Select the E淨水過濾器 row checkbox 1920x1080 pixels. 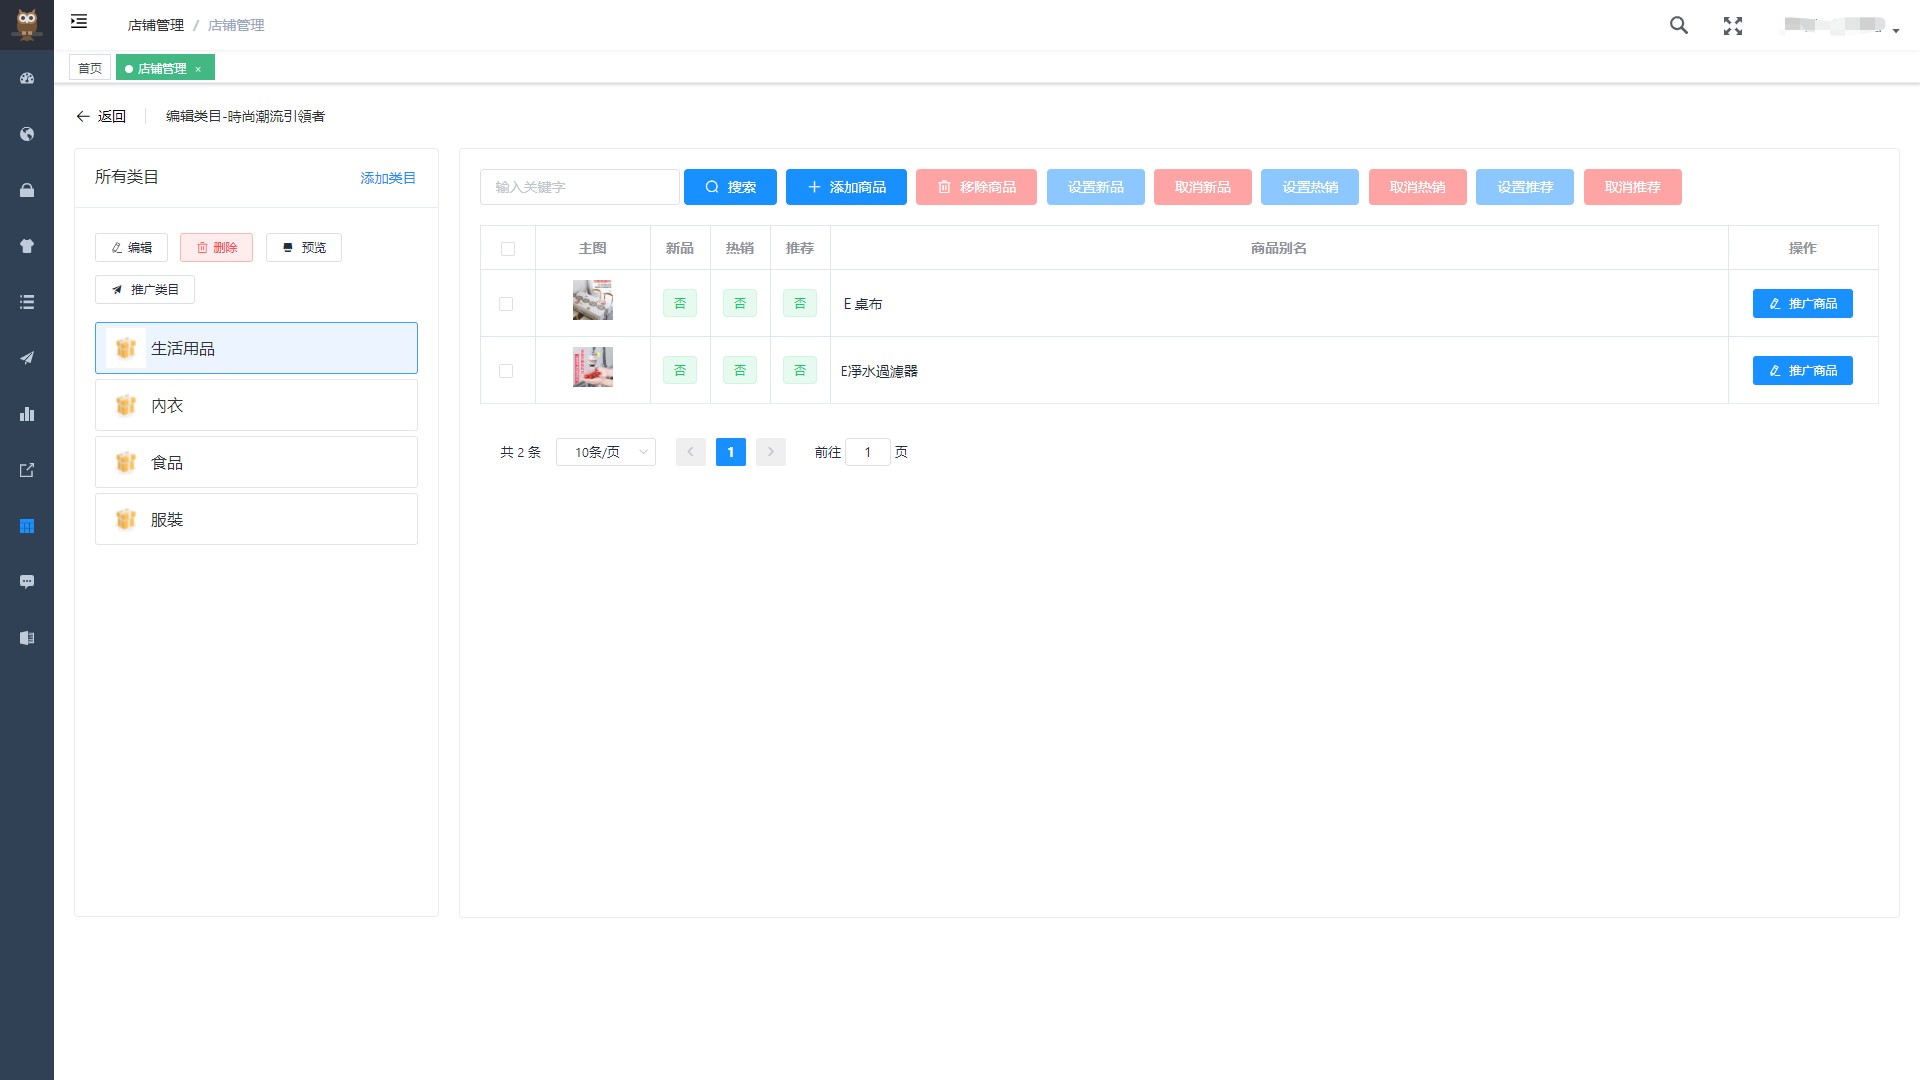pos(506,371)
